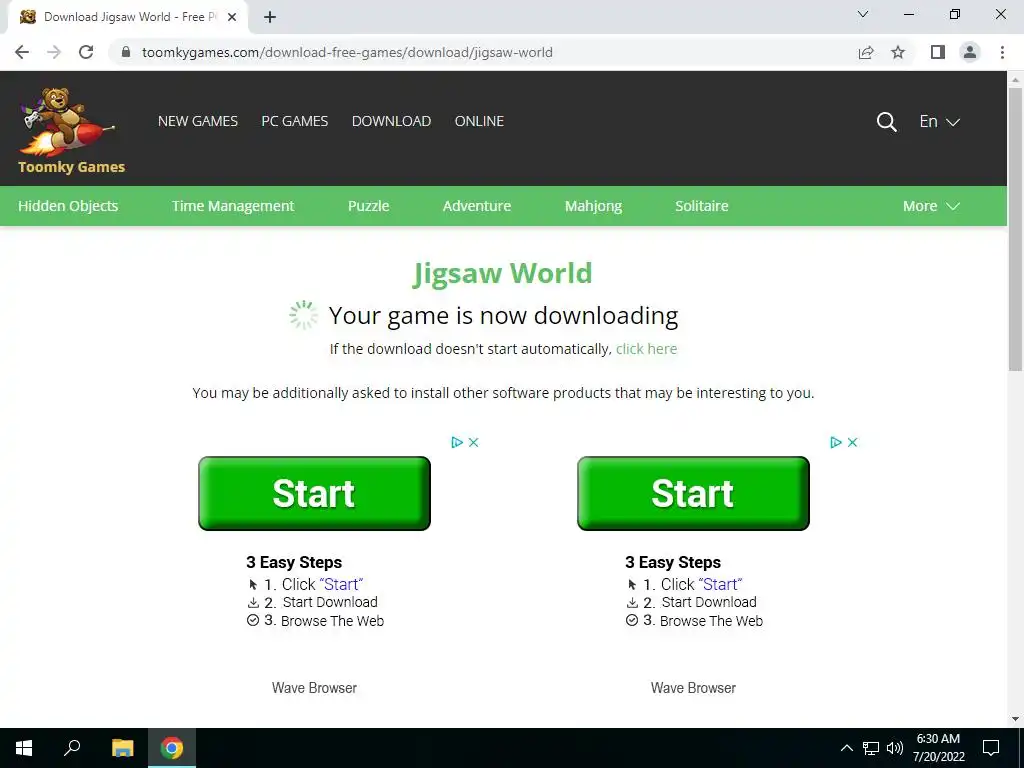Click the volume speaker tray icon

click(895, 748)
